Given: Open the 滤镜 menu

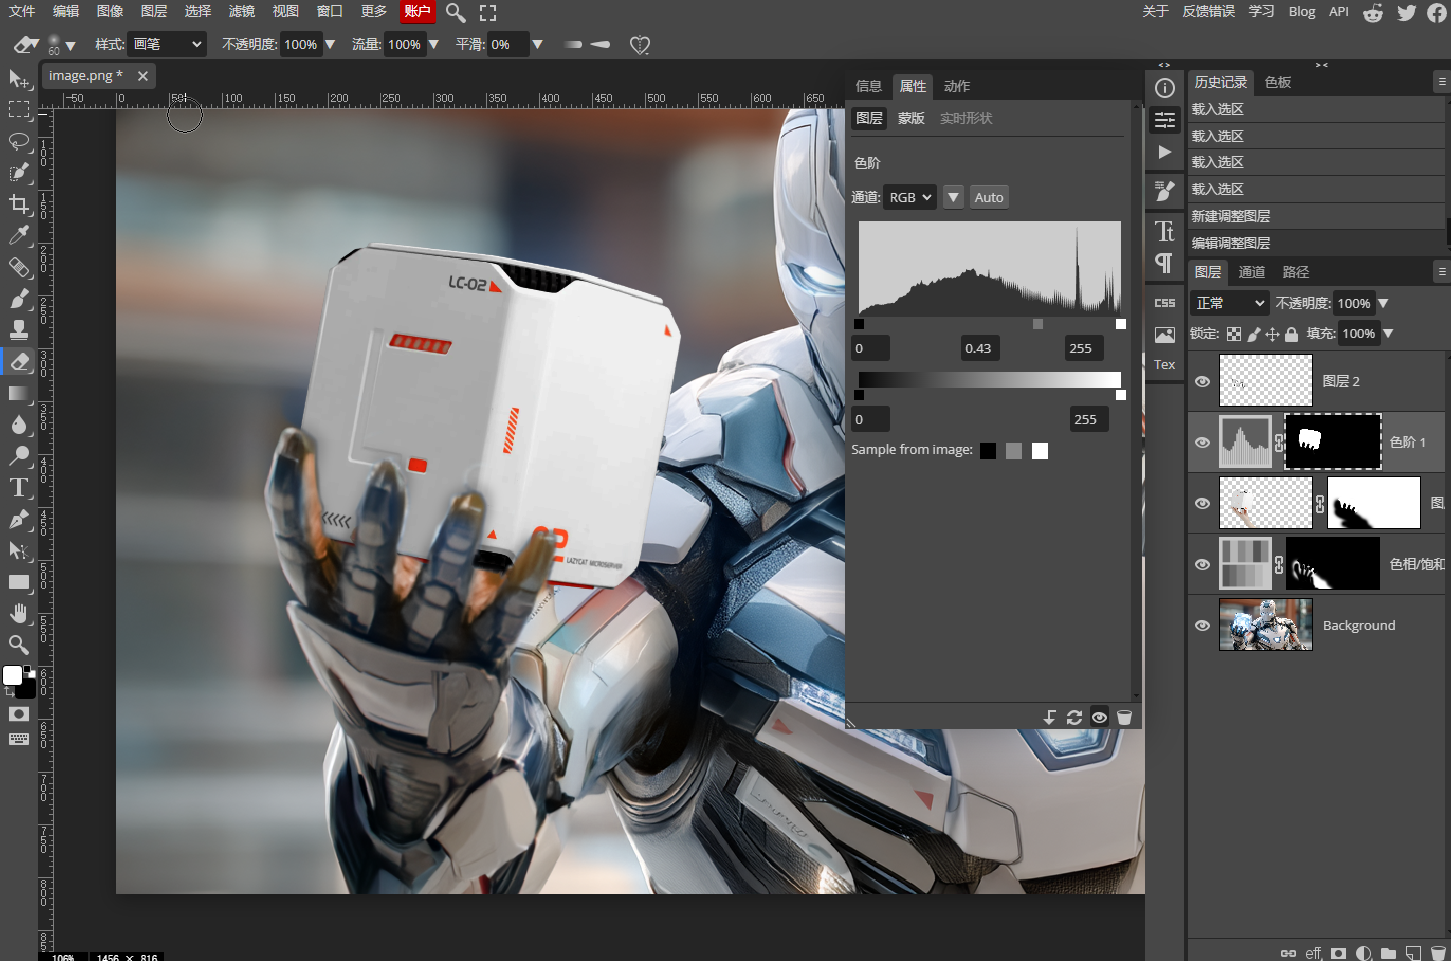Looking at the screenshot, I should (x=242, y=11).
